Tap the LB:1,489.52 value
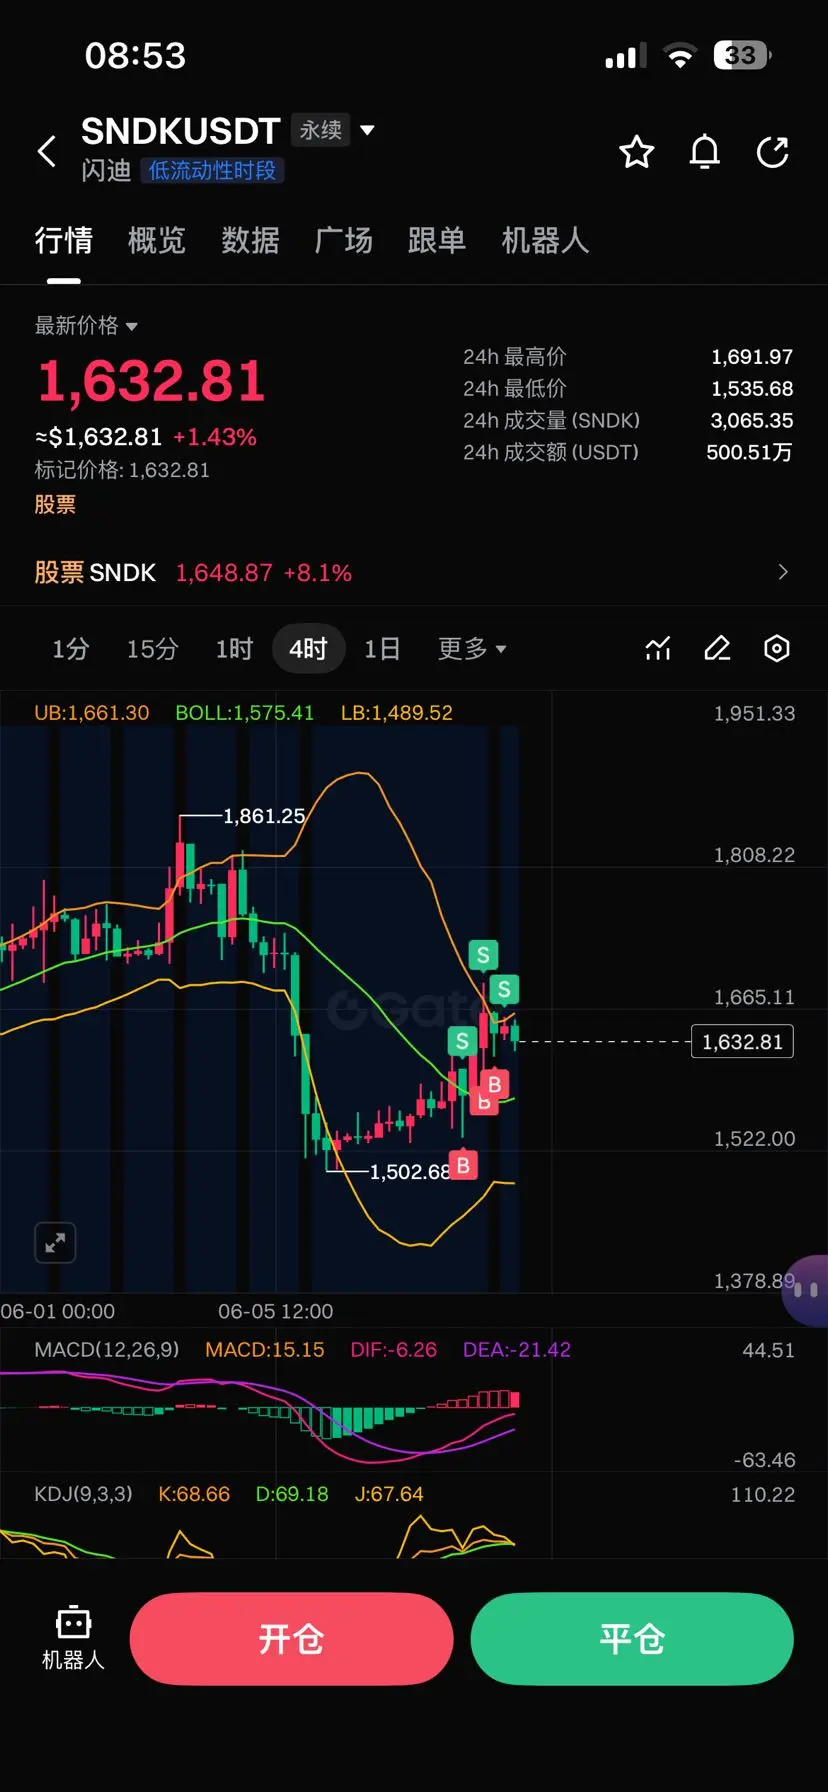Viewport: 828px width, 1792px height. [x=397, y=713]
